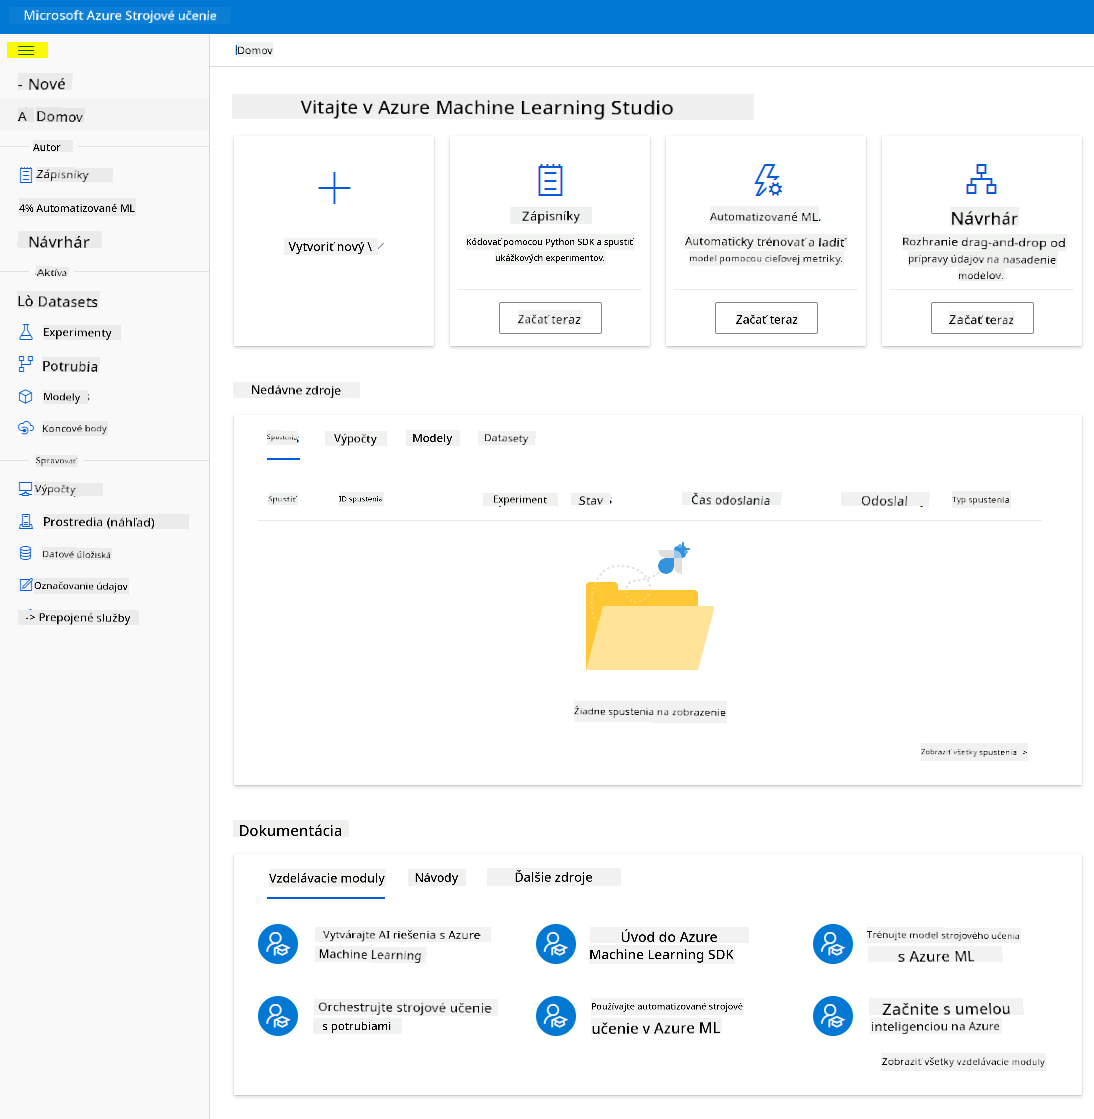Screen dimensions: 1094x1119
Task: Select the Ďalšie zdroje tab
Action: tap(554, 877)
